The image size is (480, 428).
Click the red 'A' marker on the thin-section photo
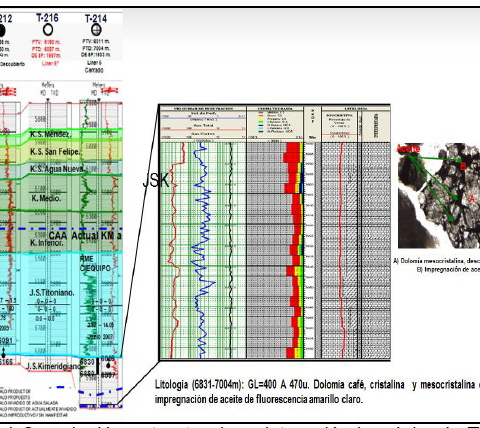point(472,199)
